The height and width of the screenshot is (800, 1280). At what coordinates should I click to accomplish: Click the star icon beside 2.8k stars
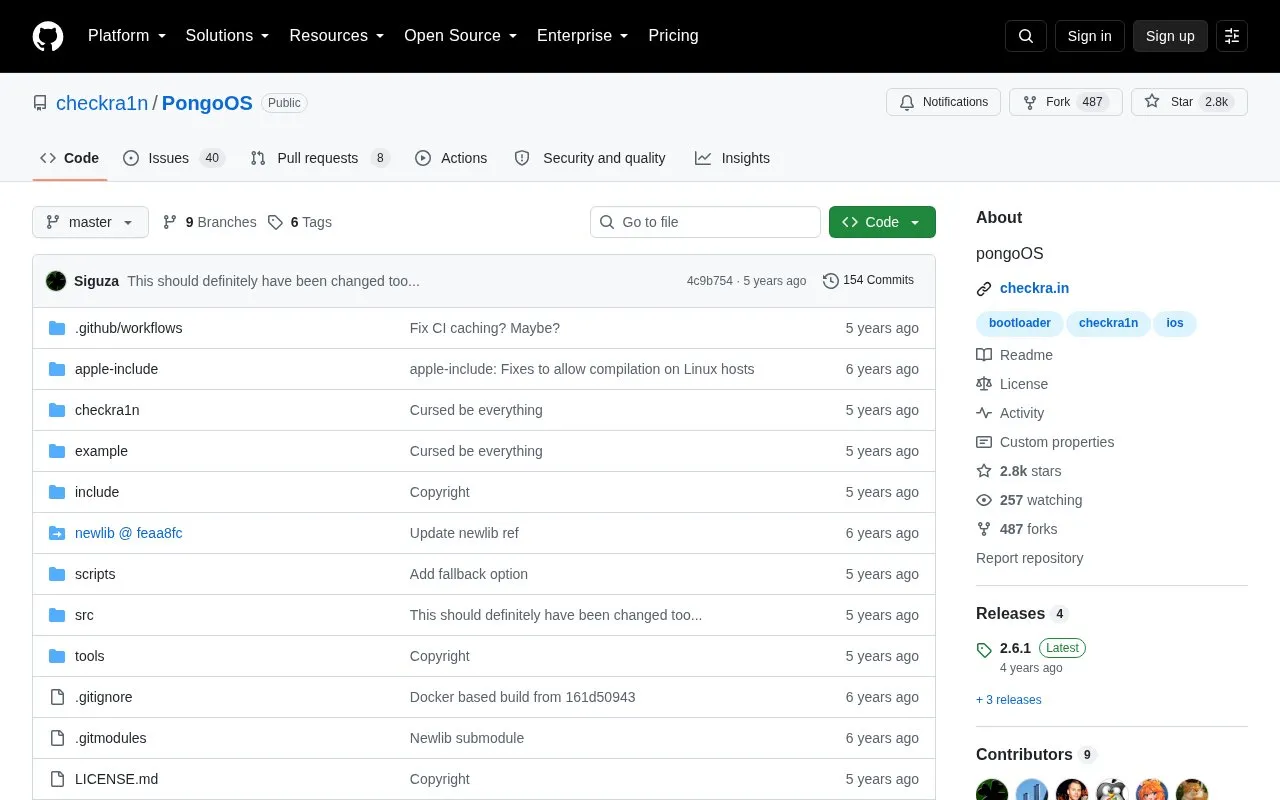[984, 471]
